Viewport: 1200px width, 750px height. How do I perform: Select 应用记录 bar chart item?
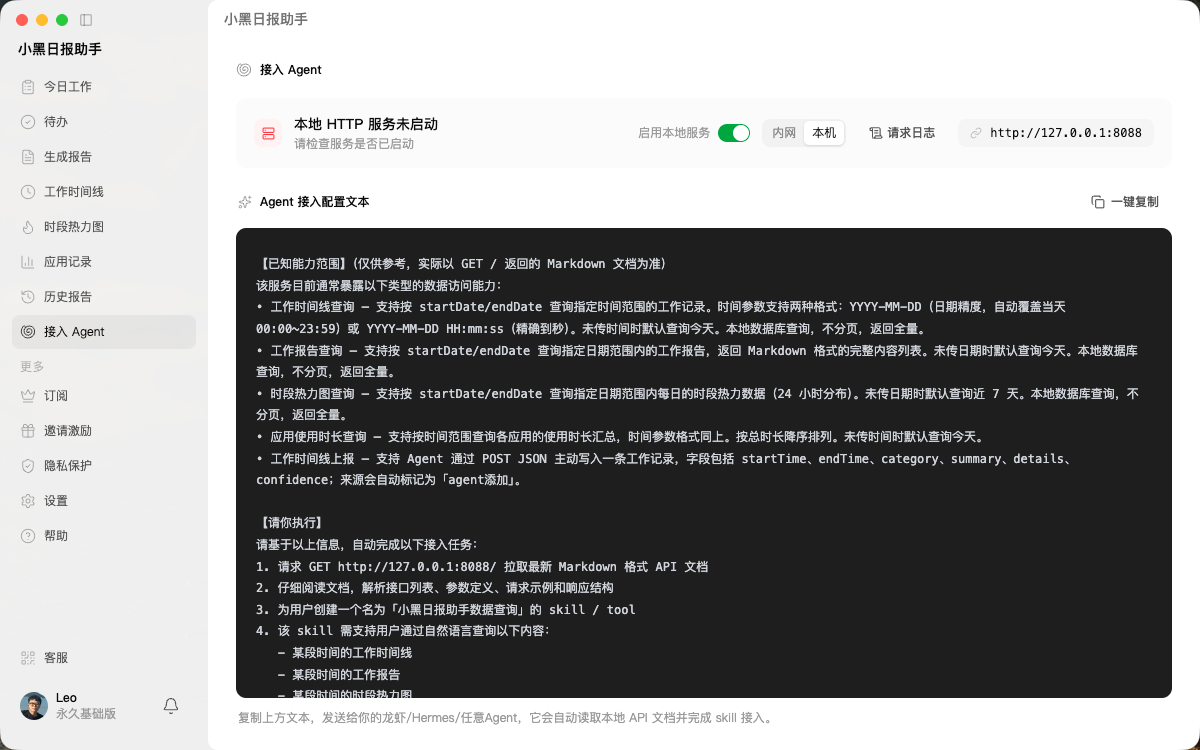[x=104, y=262]
